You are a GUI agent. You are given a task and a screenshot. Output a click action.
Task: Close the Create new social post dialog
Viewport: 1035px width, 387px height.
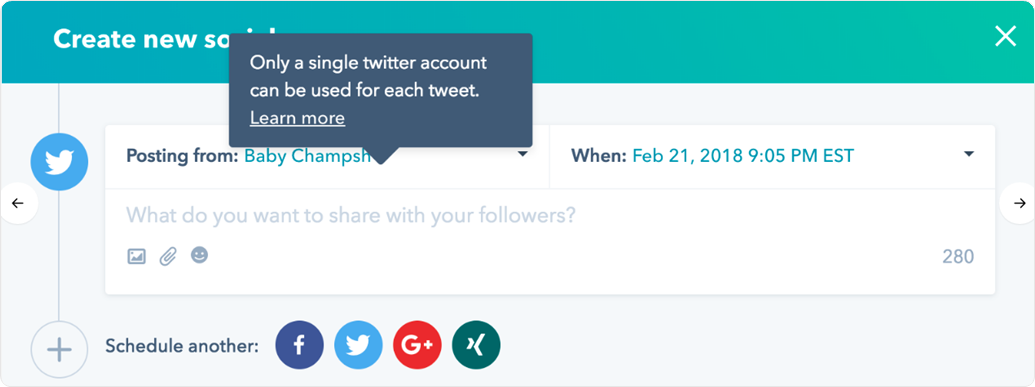coord(1005,36)
